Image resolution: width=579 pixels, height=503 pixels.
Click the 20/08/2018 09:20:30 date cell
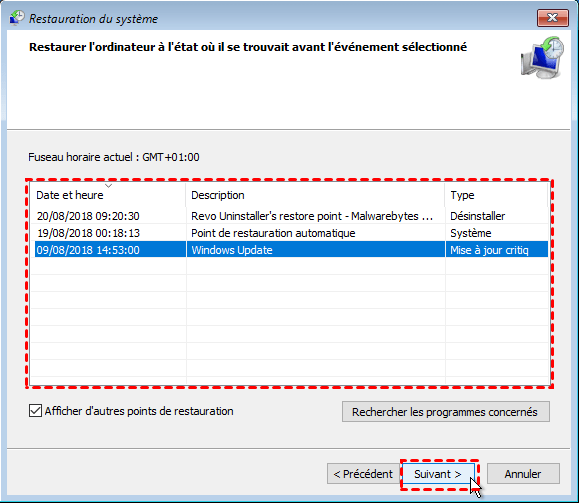click(x=88, y=216)
